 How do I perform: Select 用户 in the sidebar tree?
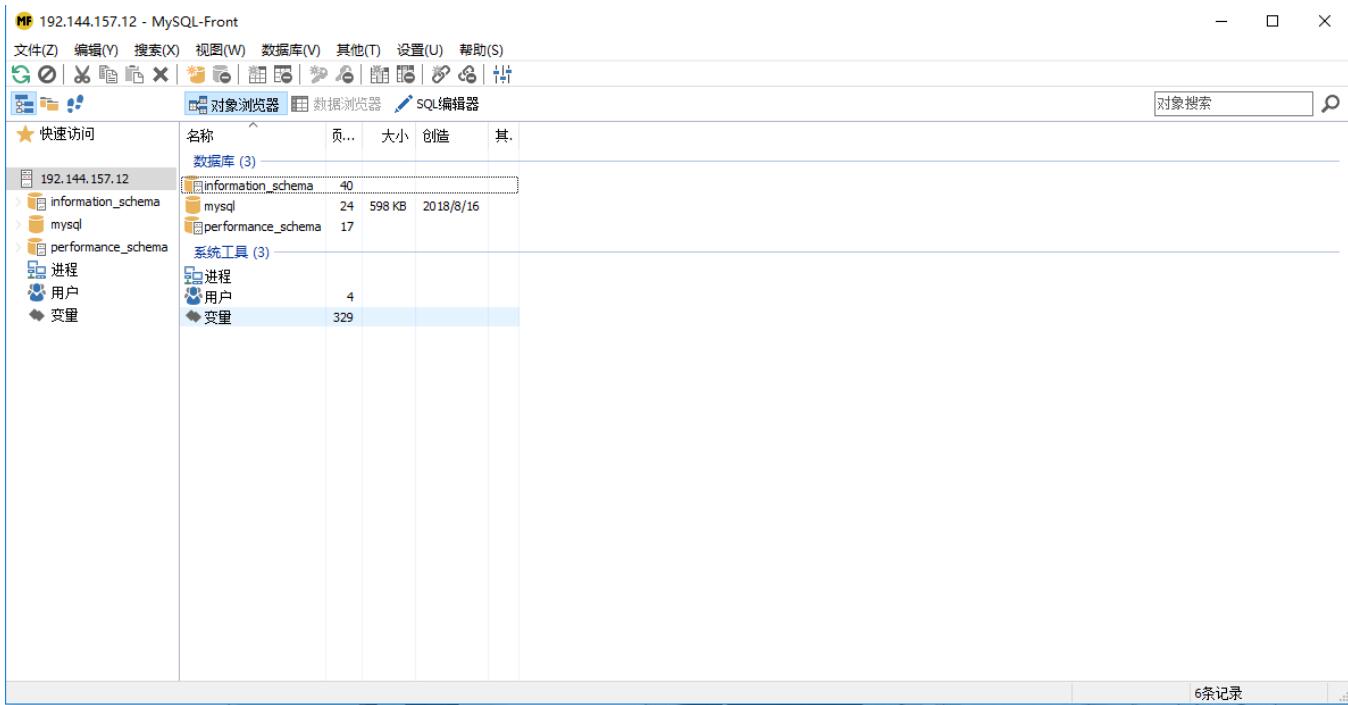tap(64, 293)
